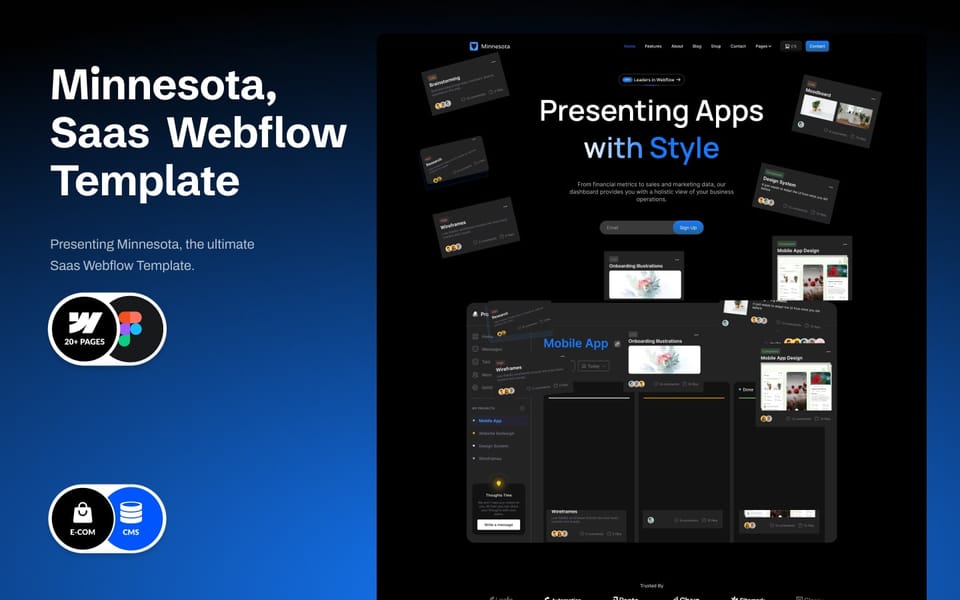
Task: Click the Write a message button
Action: (x=498, y=525)
